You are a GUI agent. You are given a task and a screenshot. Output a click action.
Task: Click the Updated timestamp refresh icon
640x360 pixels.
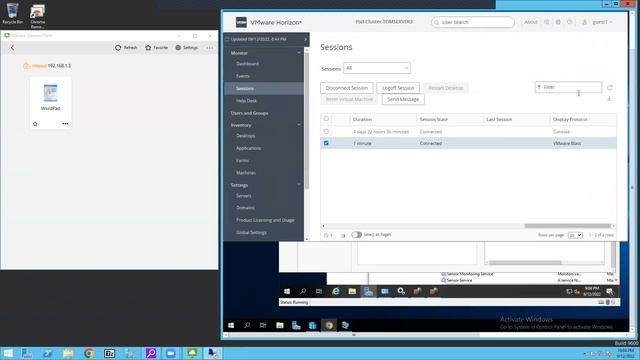coord(227,39)
